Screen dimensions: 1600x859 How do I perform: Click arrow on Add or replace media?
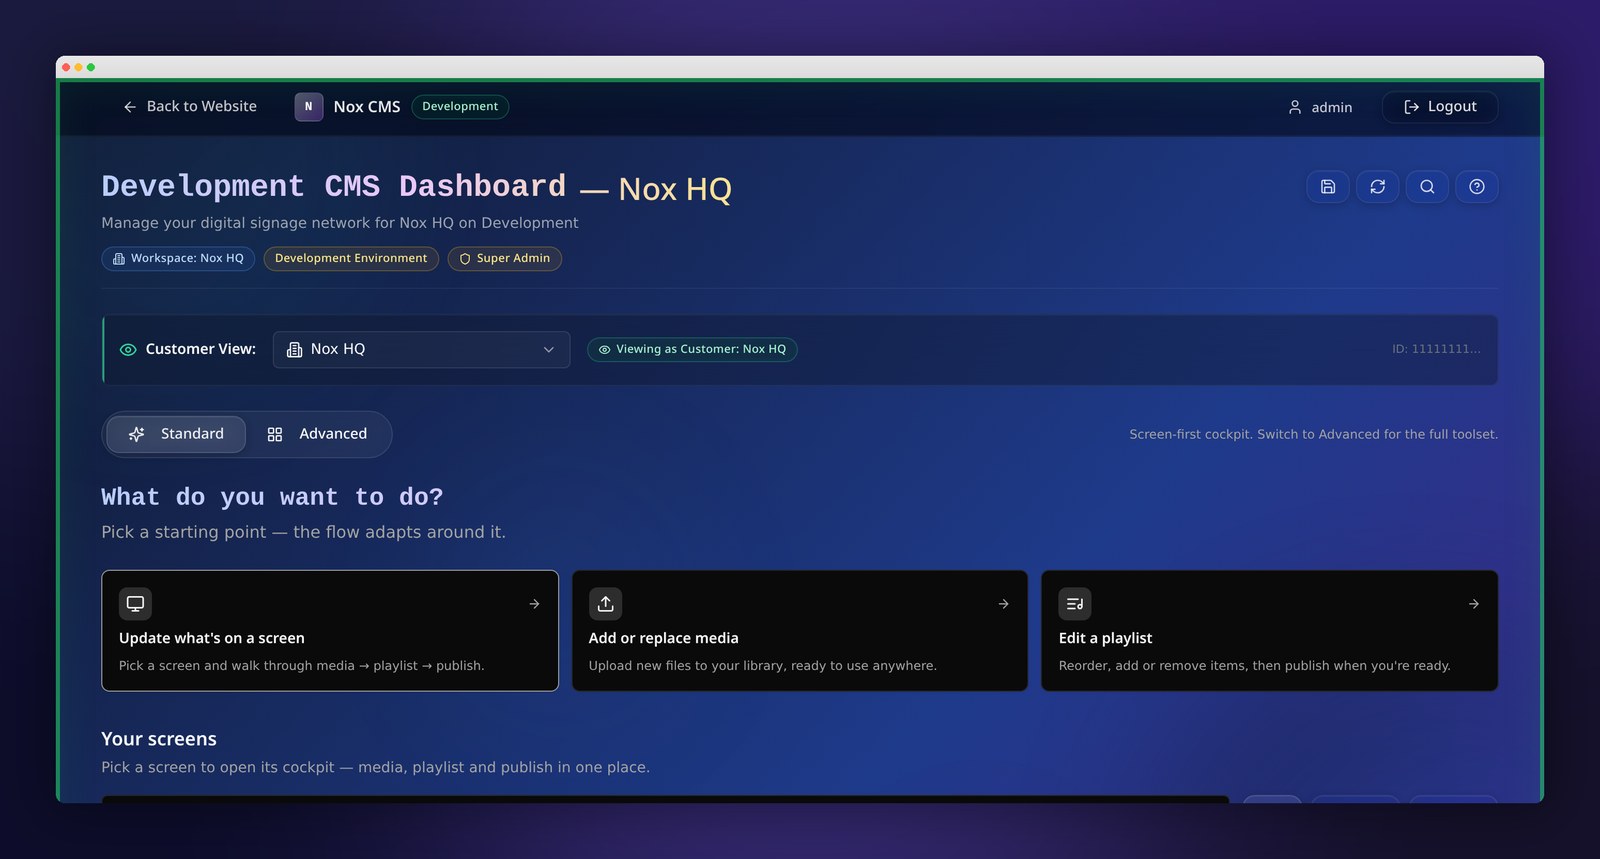coord(1004,604)
